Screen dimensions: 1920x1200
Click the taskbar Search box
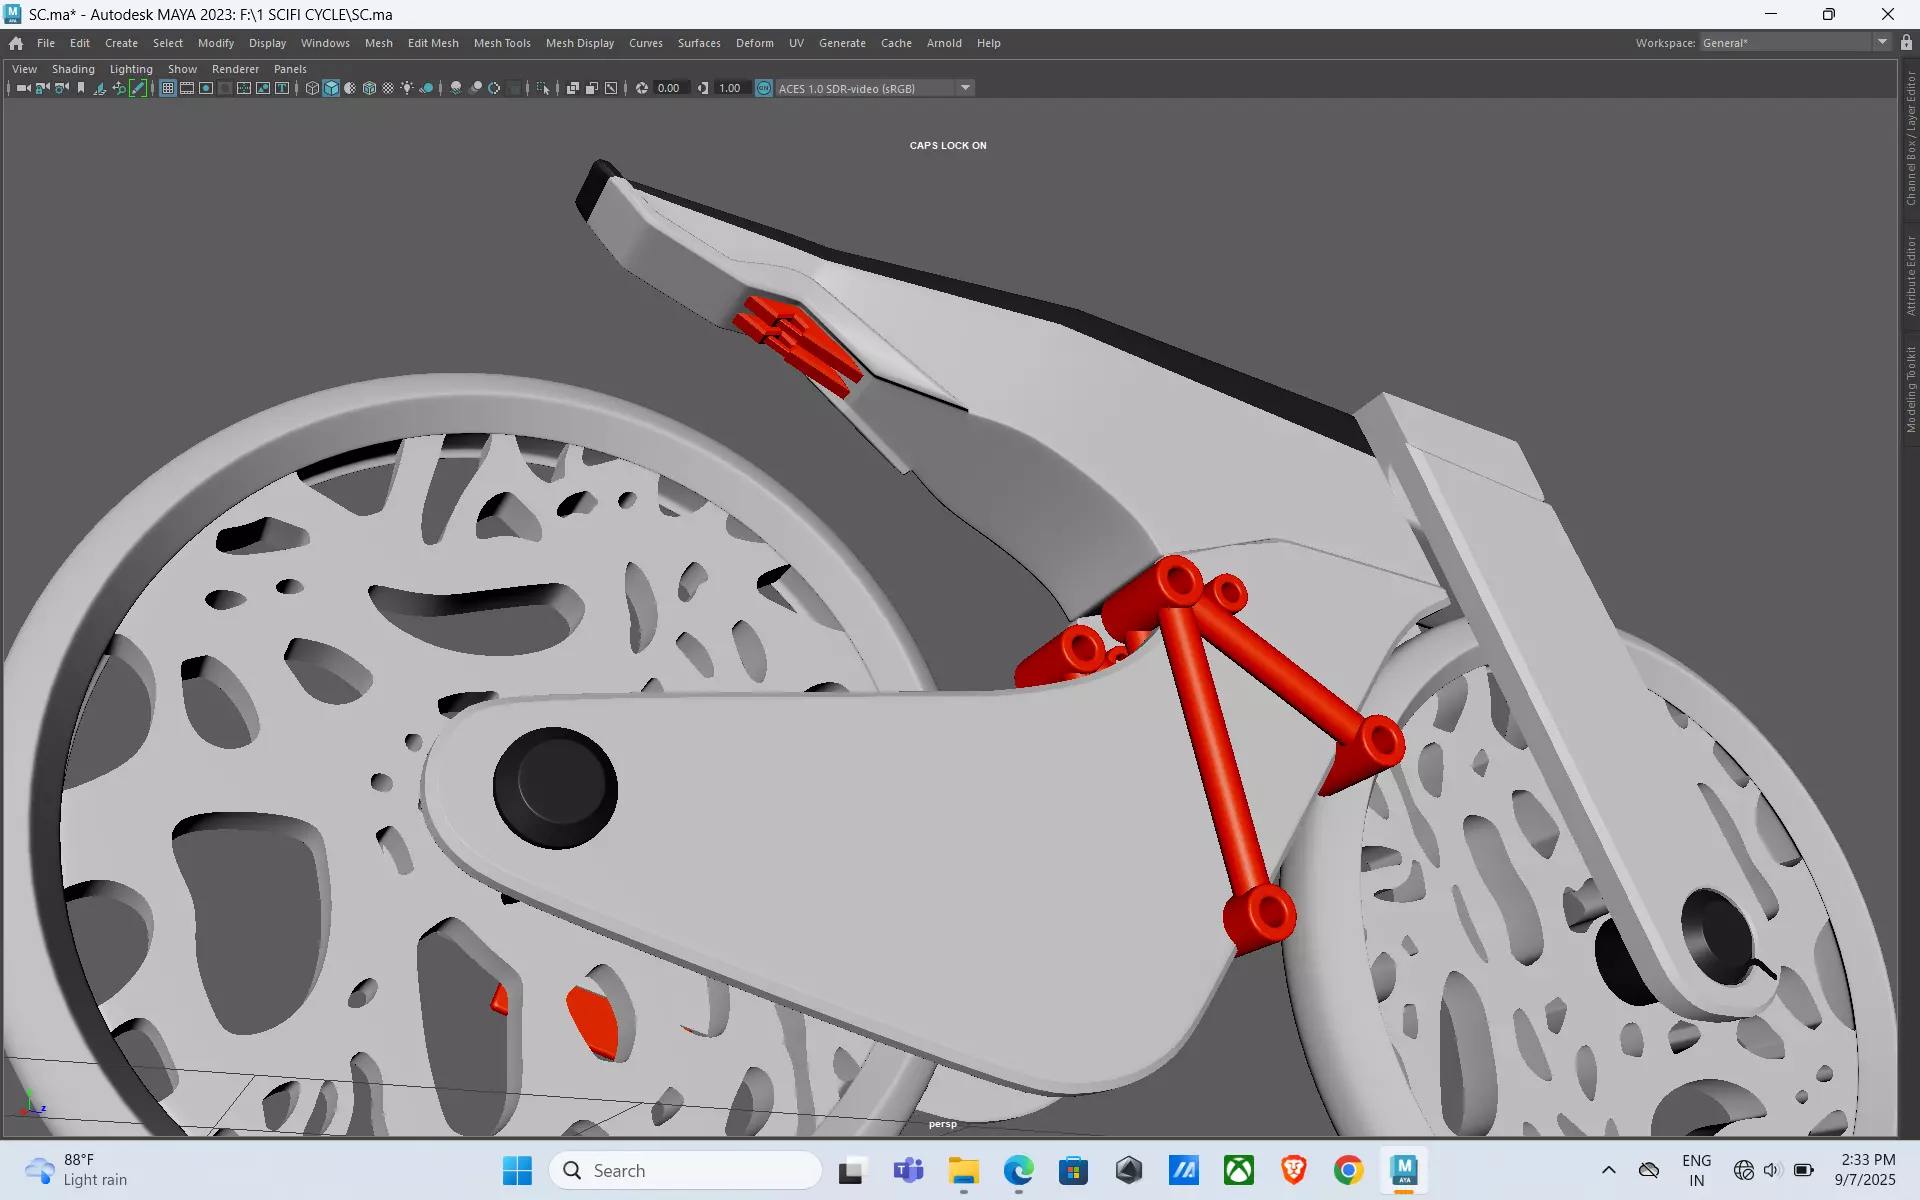click(x=685, y=1170)
